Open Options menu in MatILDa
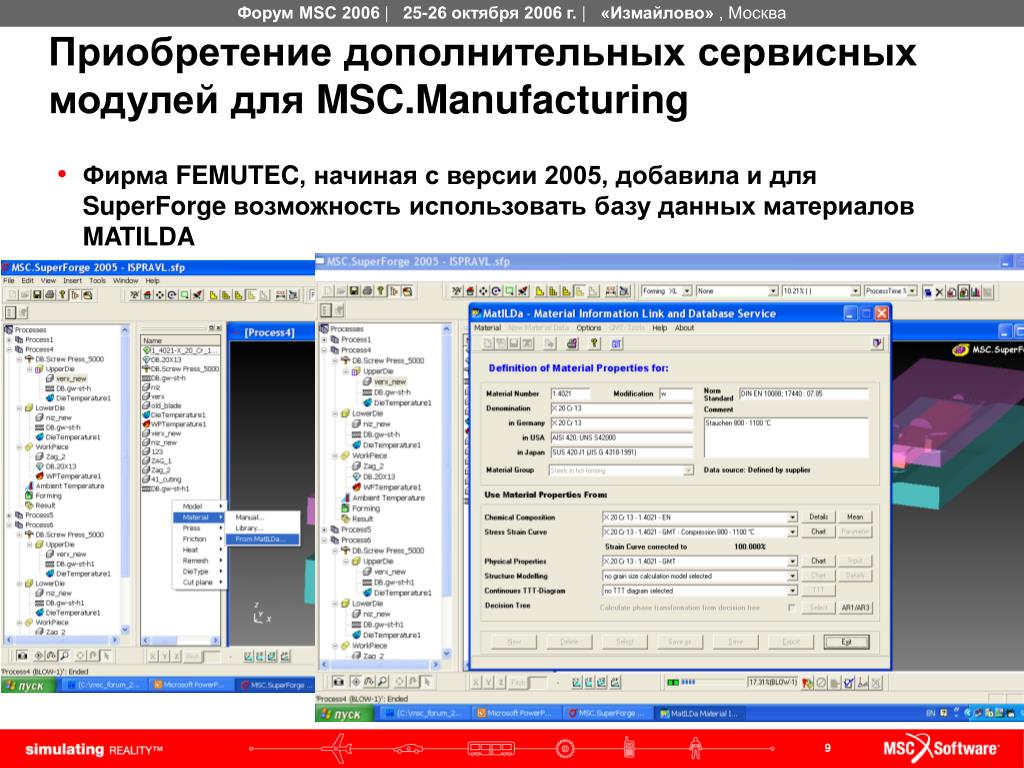This screenshot has width=1024, height=768. (588, 328)
